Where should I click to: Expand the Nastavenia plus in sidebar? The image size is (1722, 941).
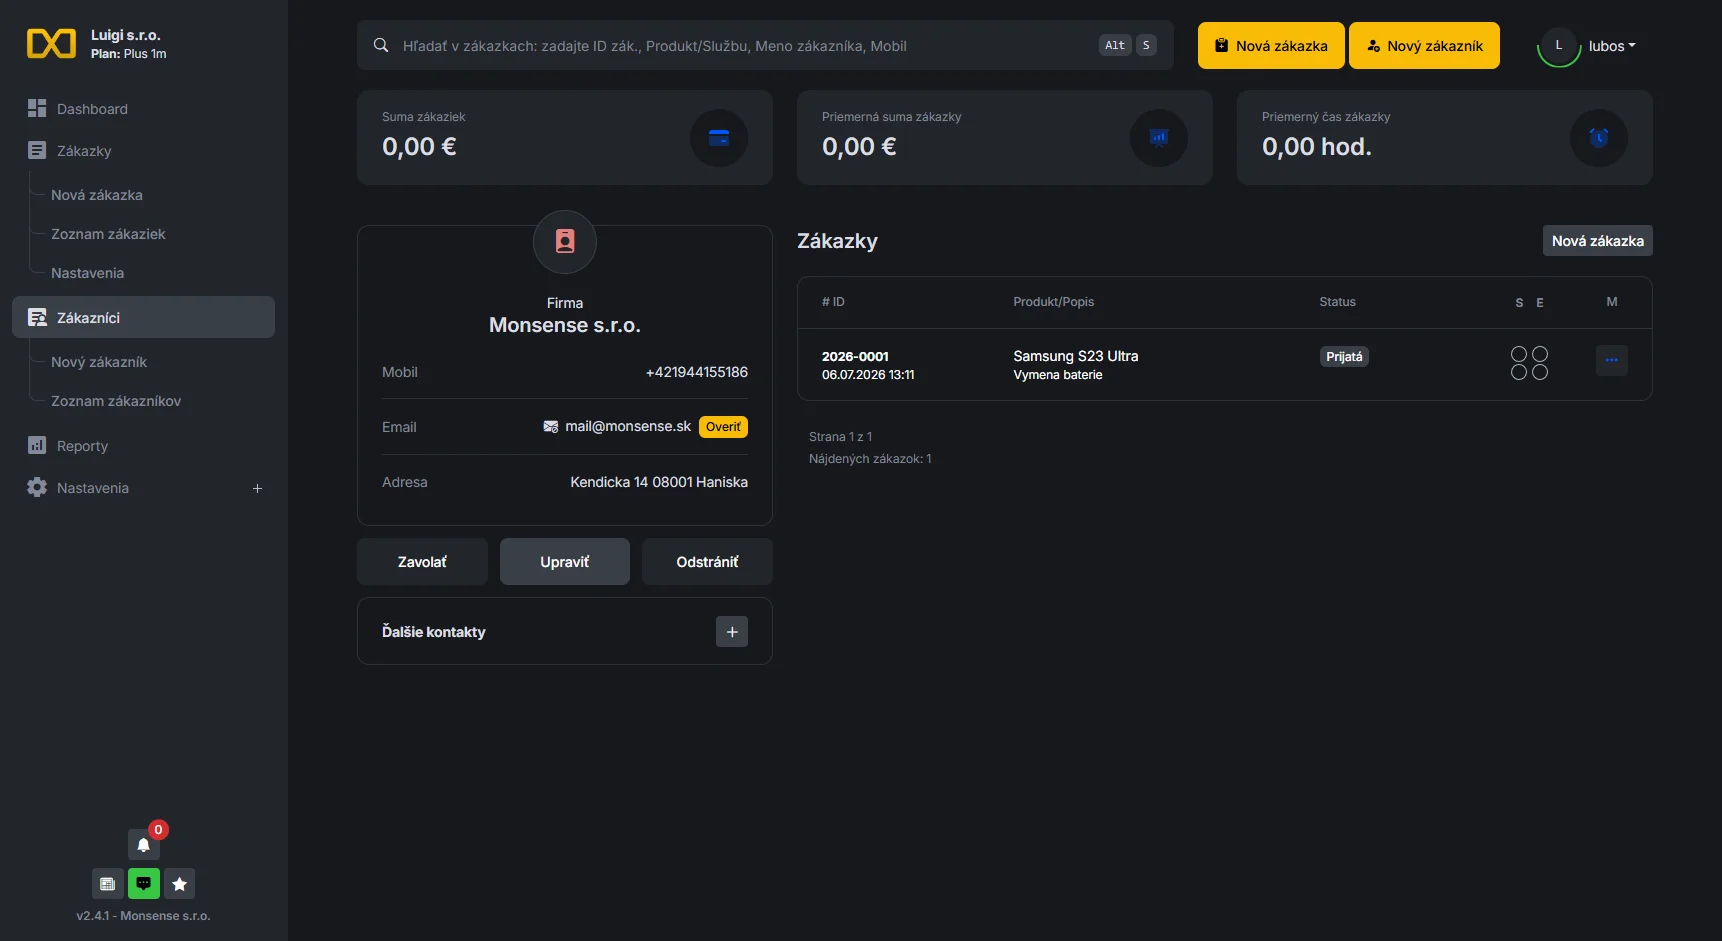point(257,488)
